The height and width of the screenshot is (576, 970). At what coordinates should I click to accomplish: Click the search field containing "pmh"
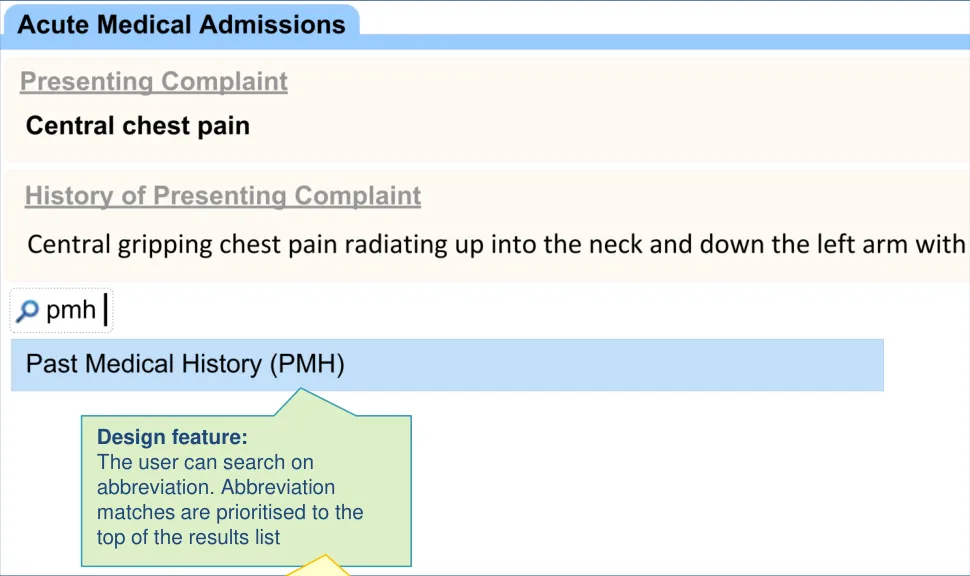72,311
